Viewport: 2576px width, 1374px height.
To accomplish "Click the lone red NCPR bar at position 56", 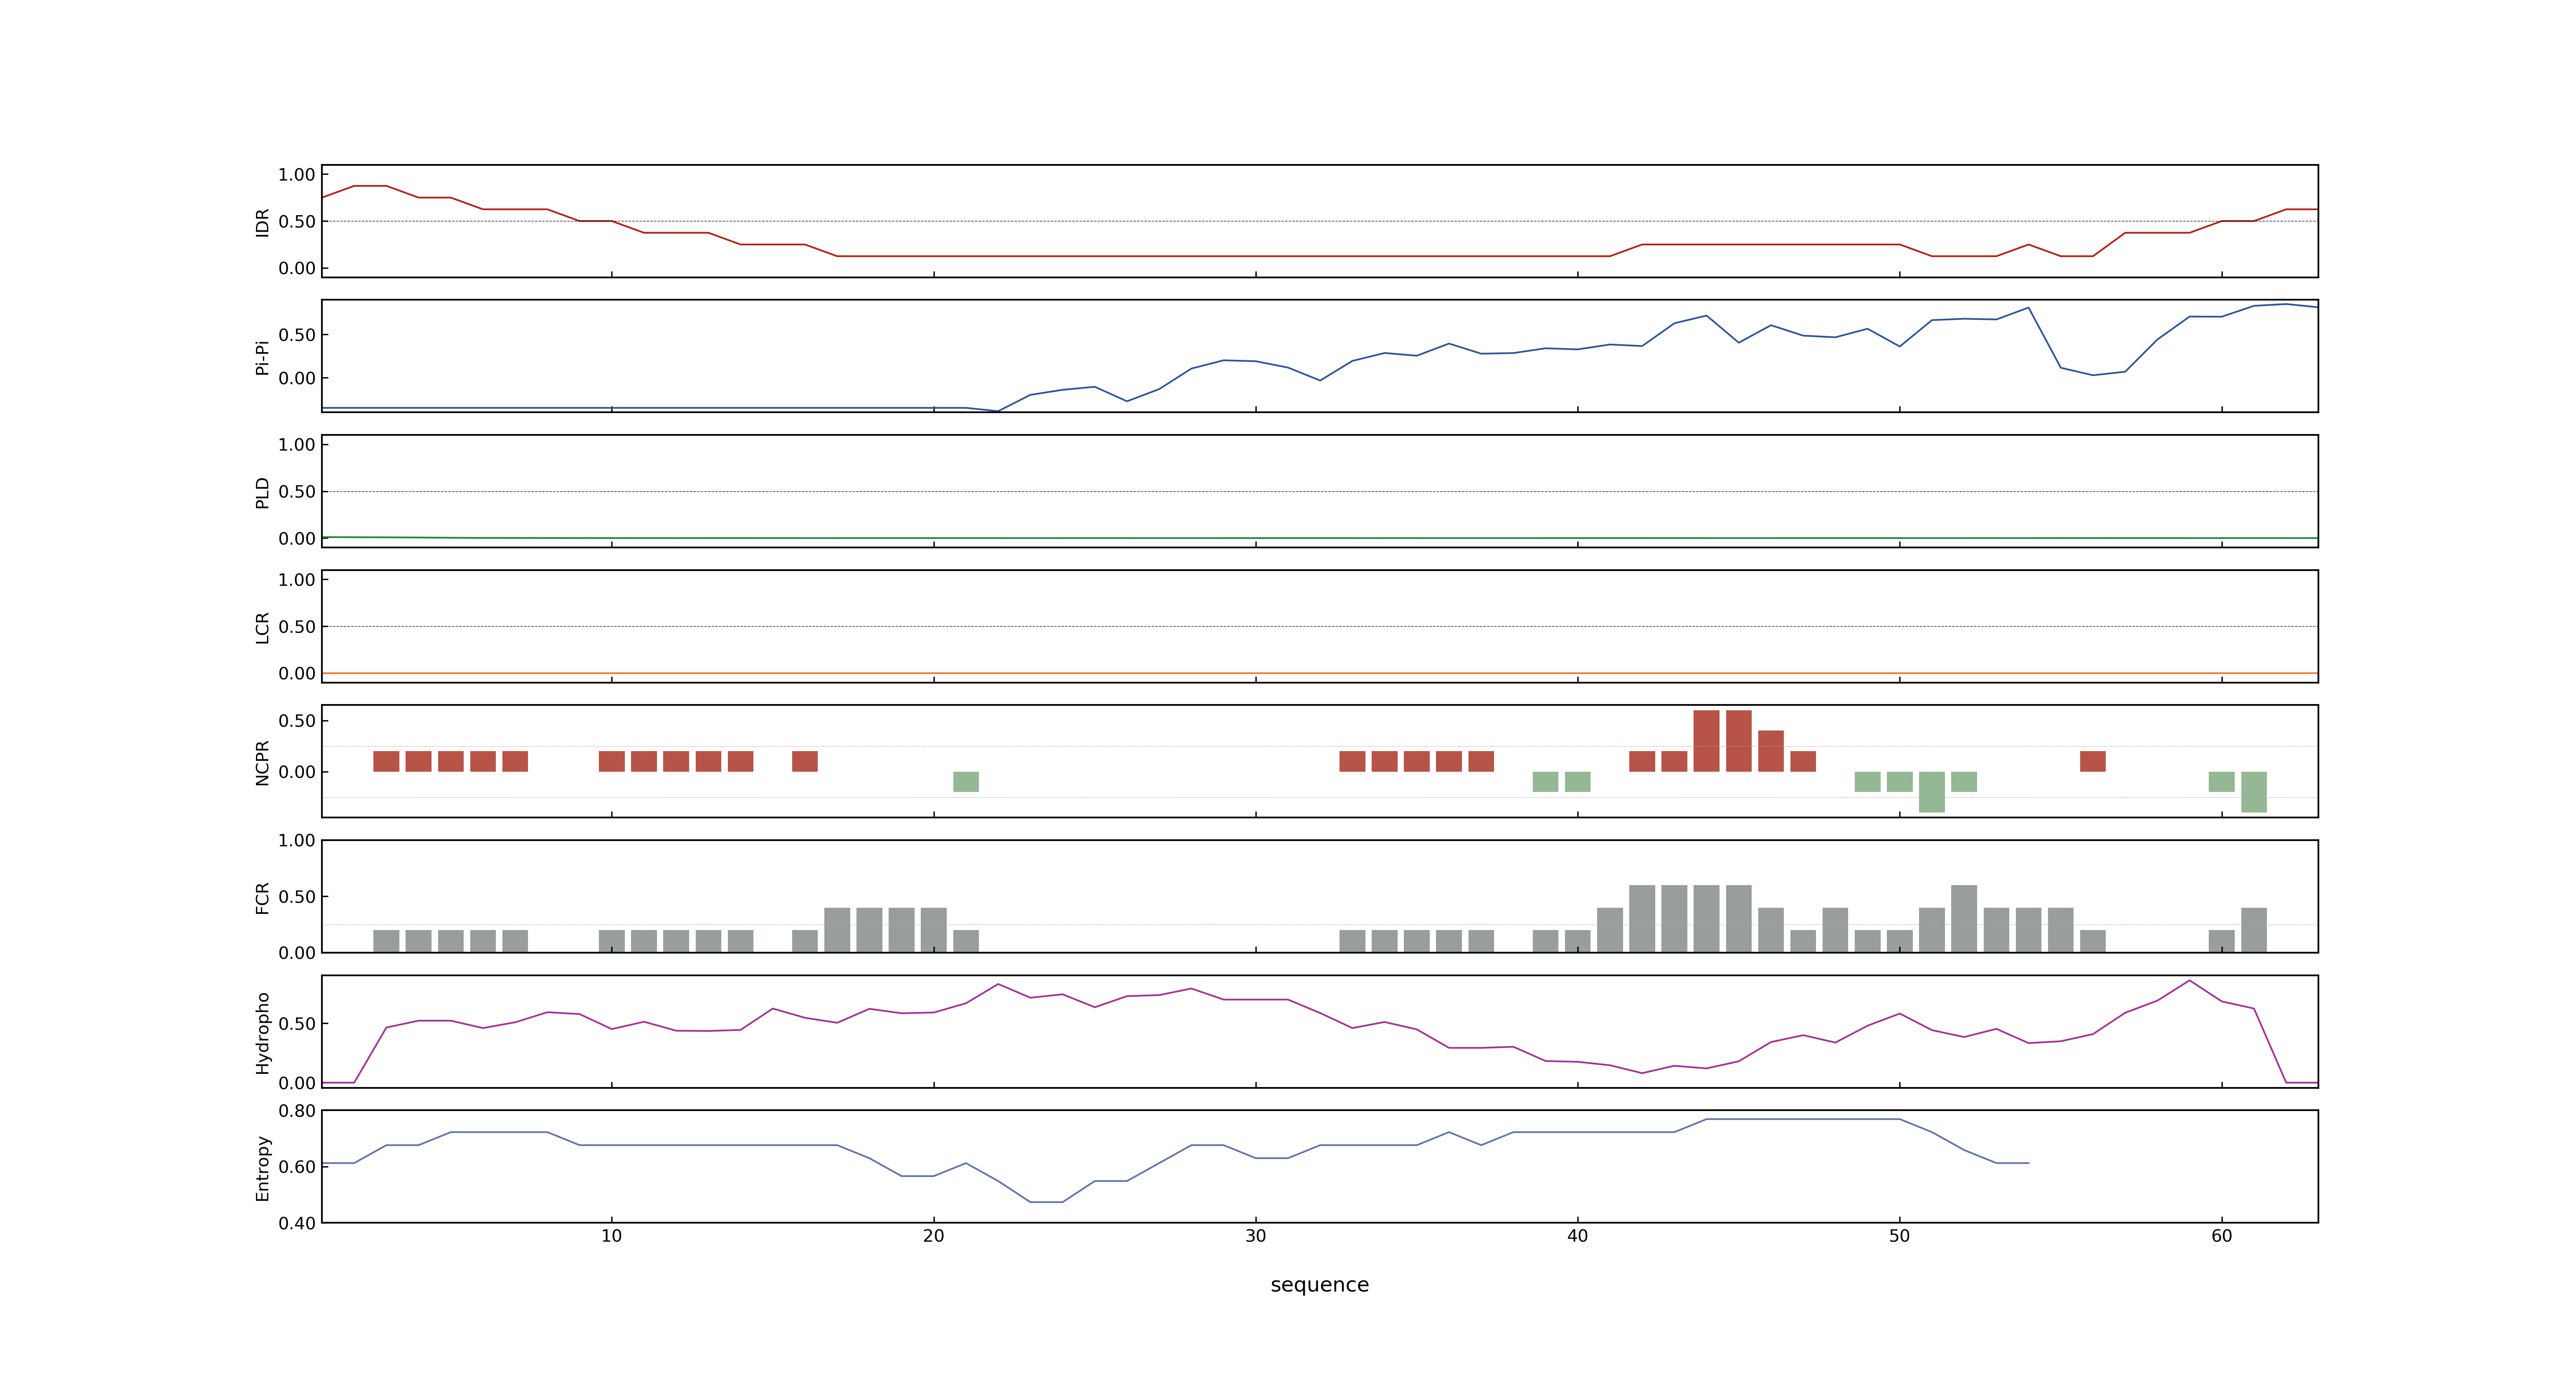I will (x=2092, y=761).
